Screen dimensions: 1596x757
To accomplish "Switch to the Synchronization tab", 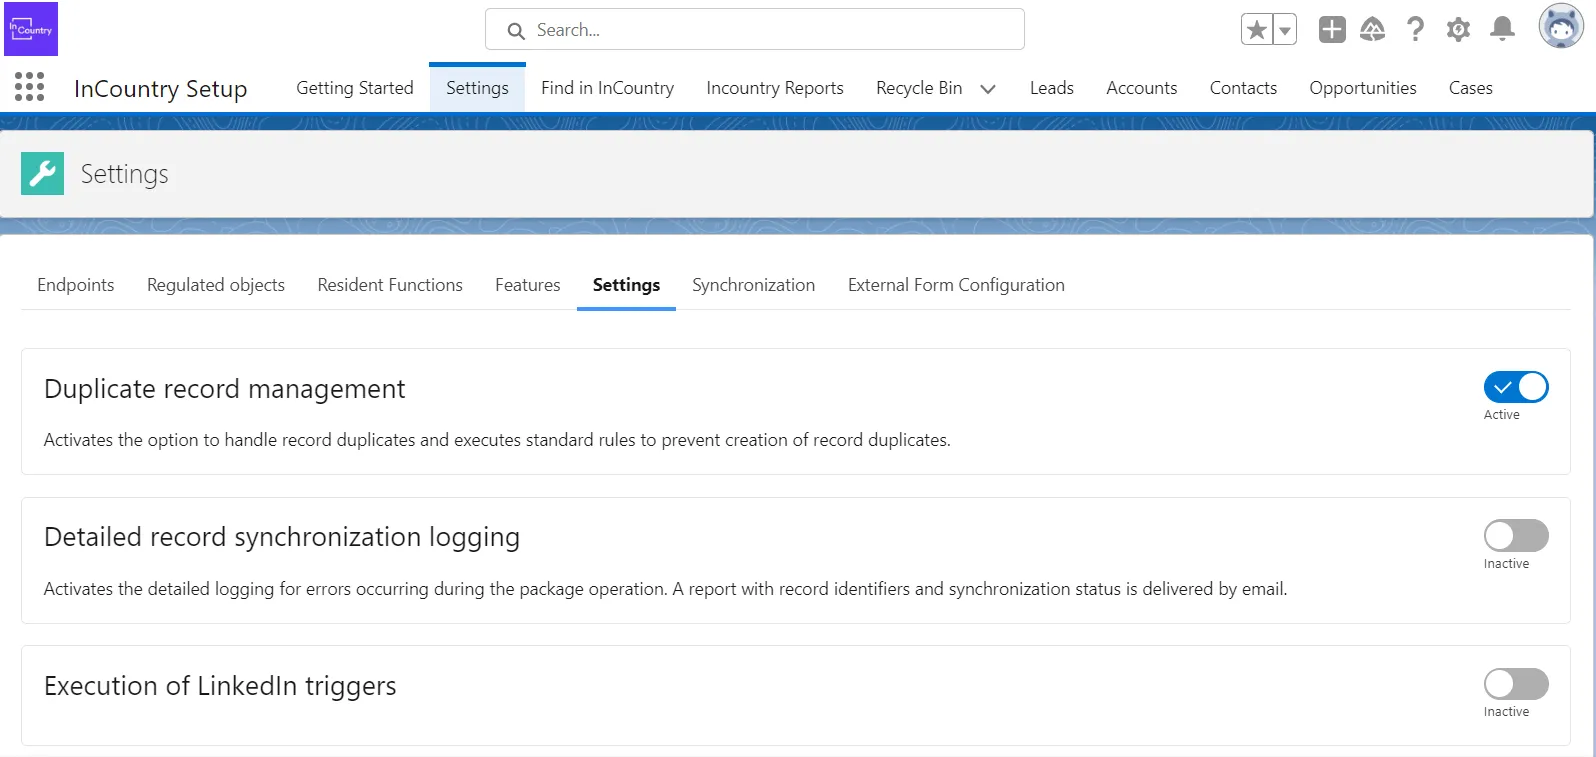I will tap(753, 285).
